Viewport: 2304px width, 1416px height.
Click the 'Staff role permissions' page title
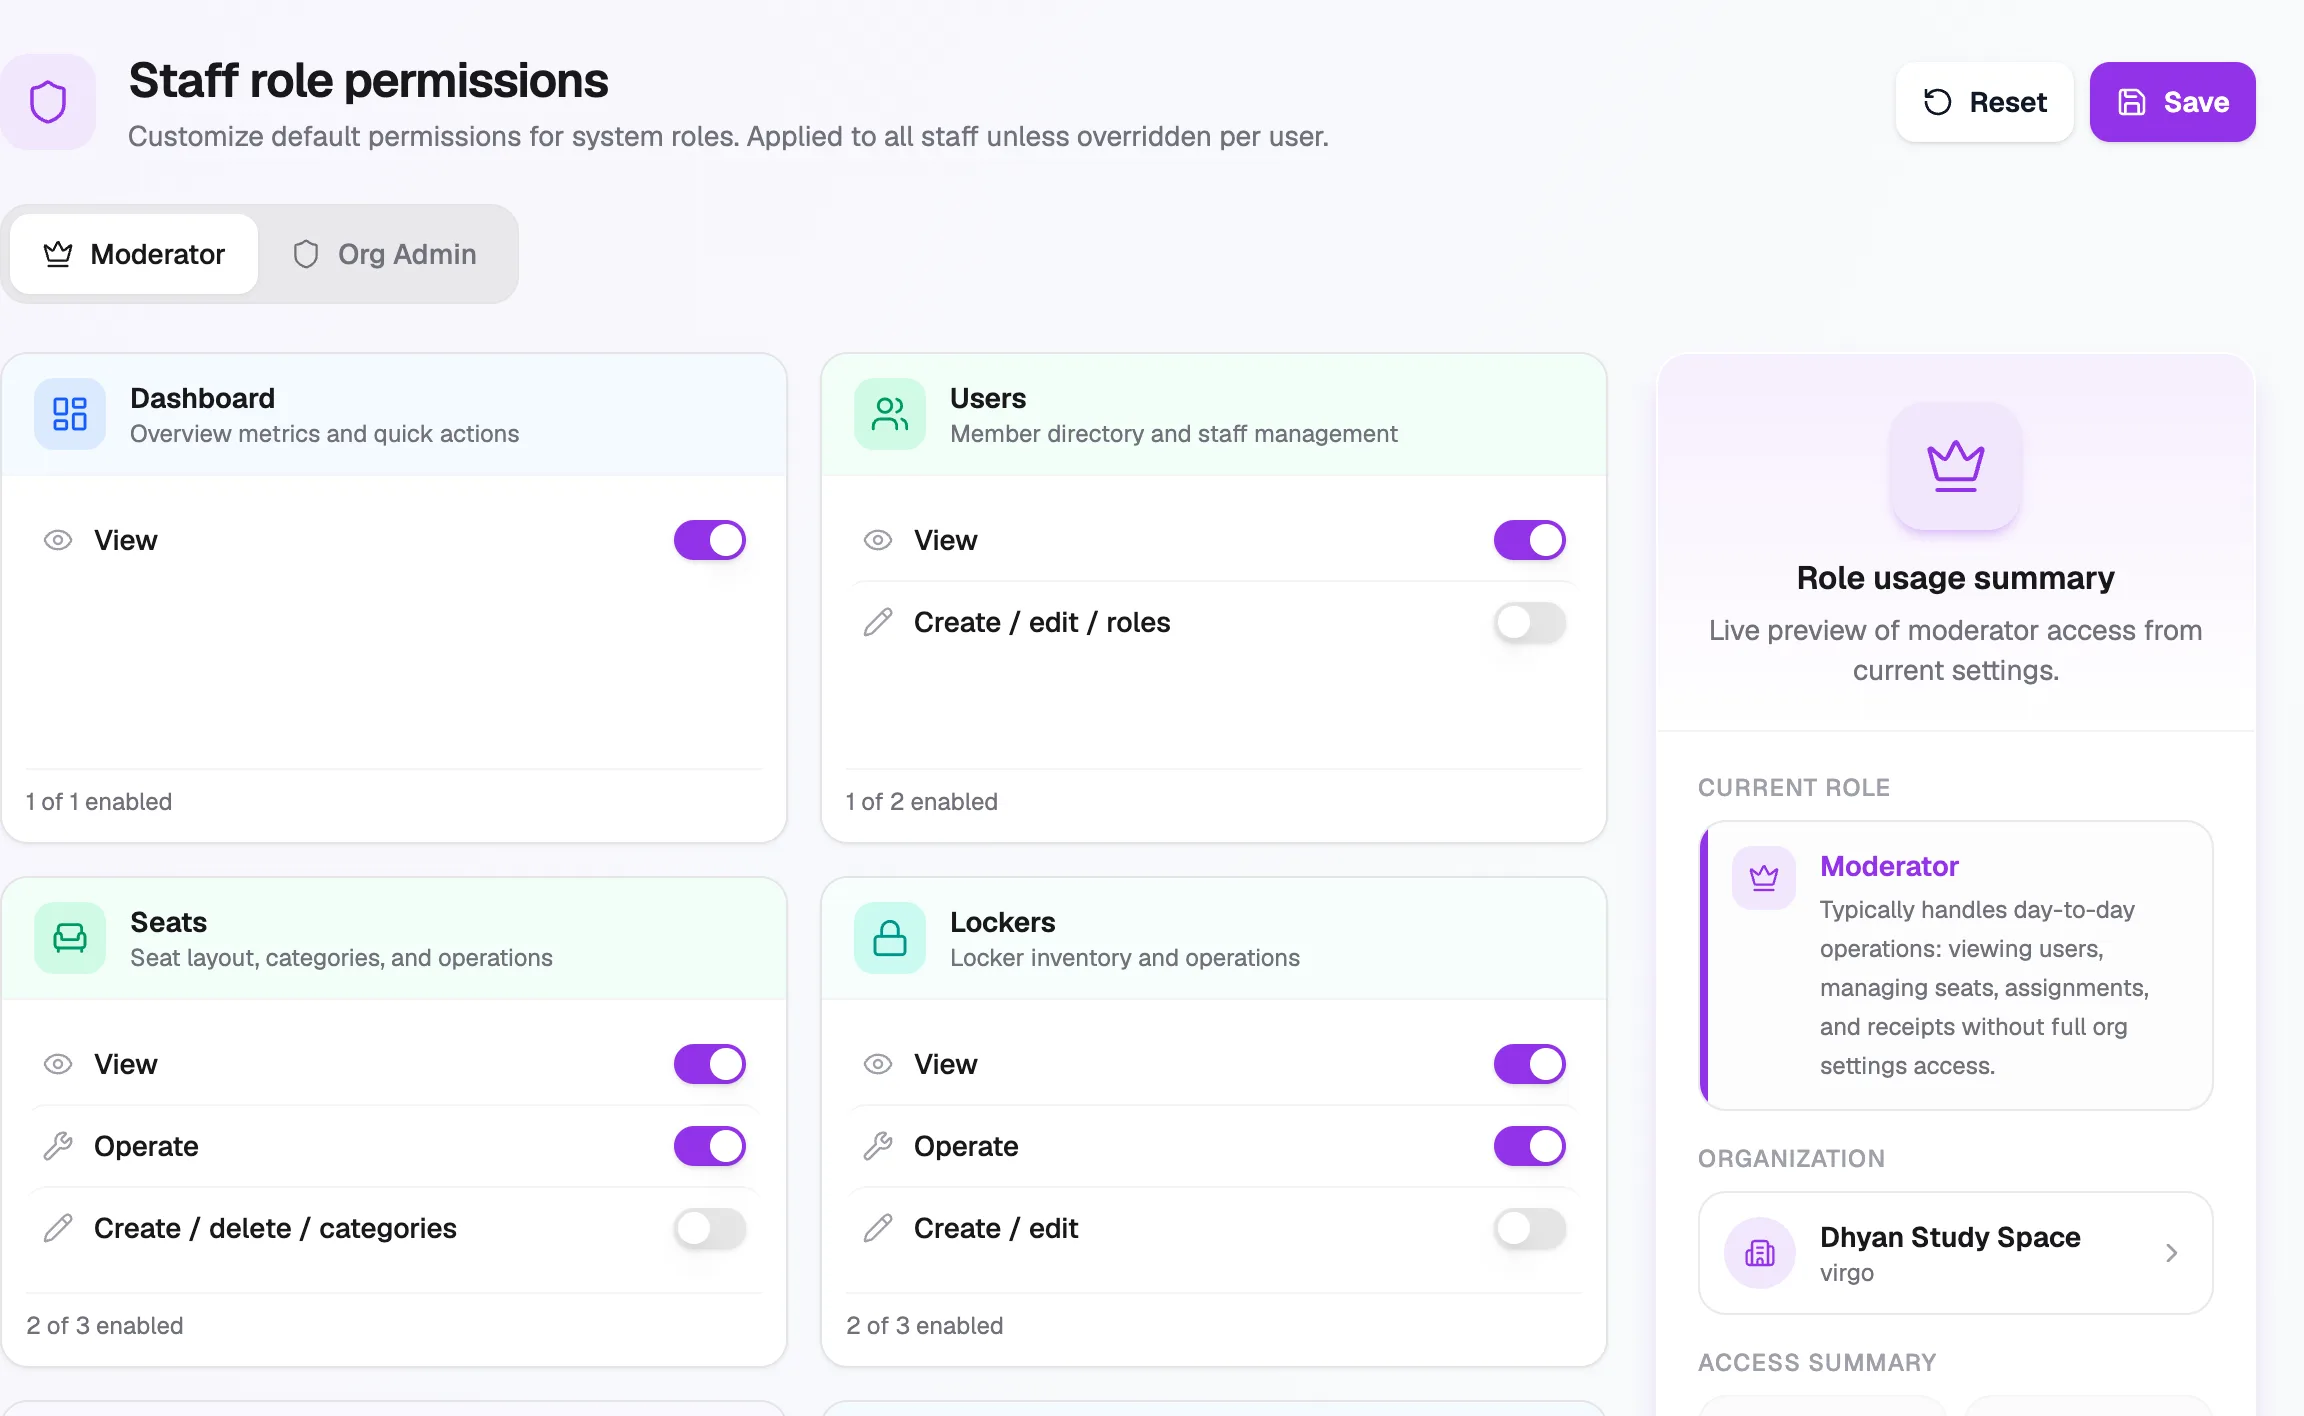(x=368, y=81)
